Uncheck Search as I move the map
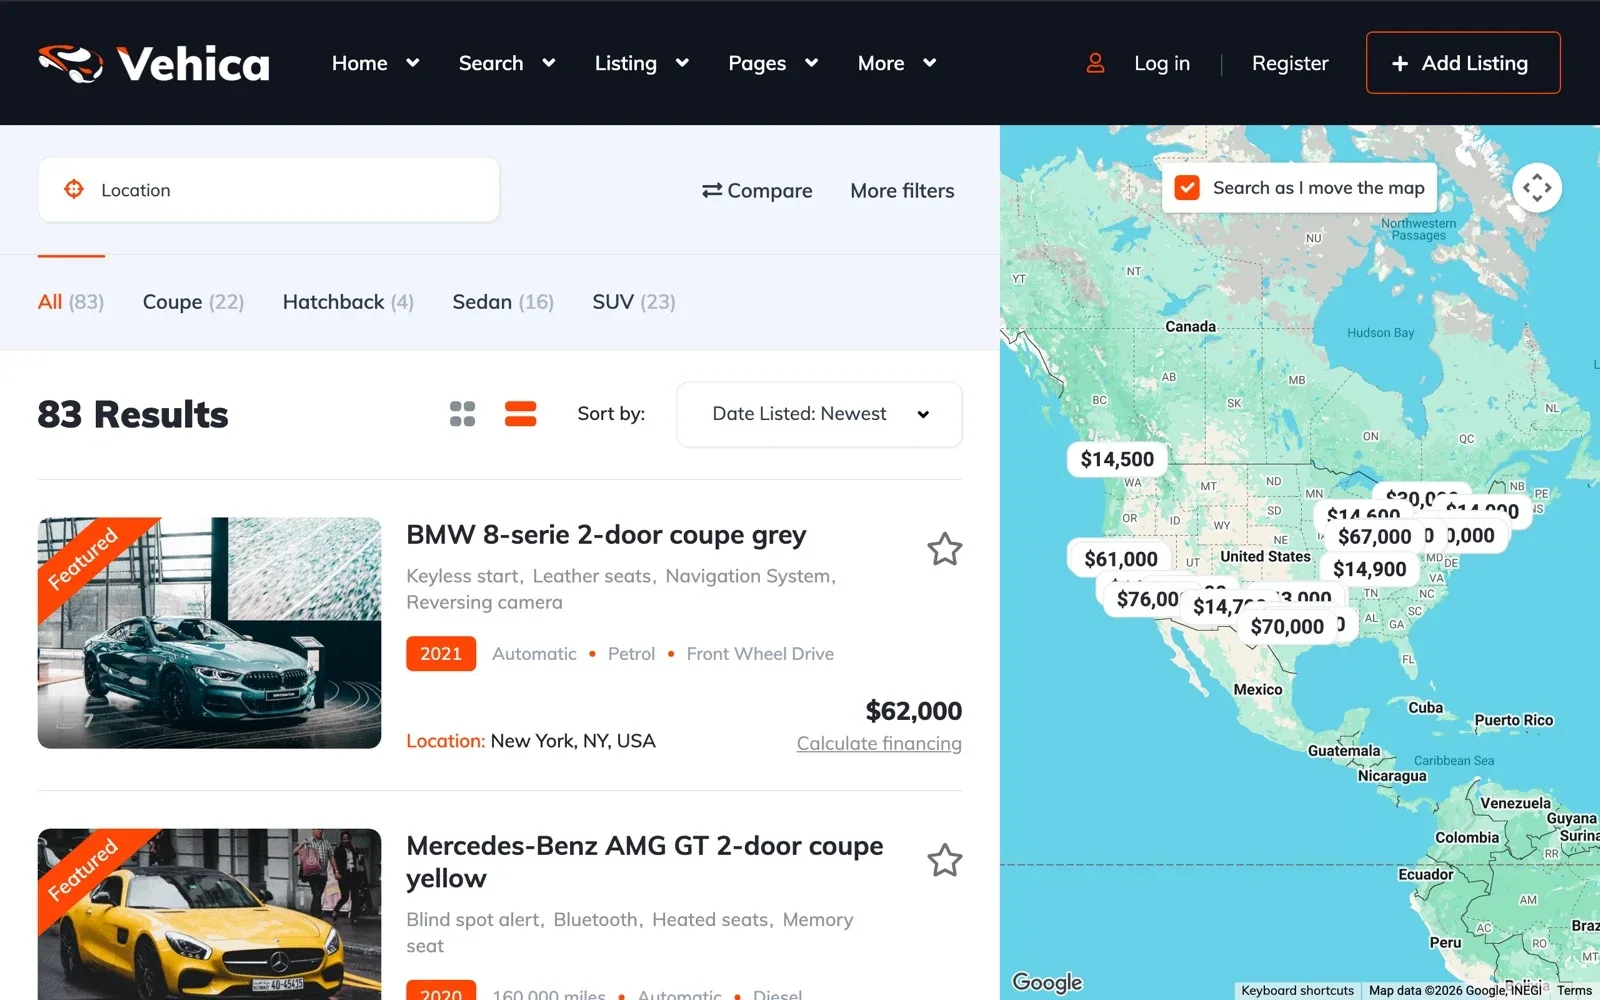 [x=1187, y=188]
